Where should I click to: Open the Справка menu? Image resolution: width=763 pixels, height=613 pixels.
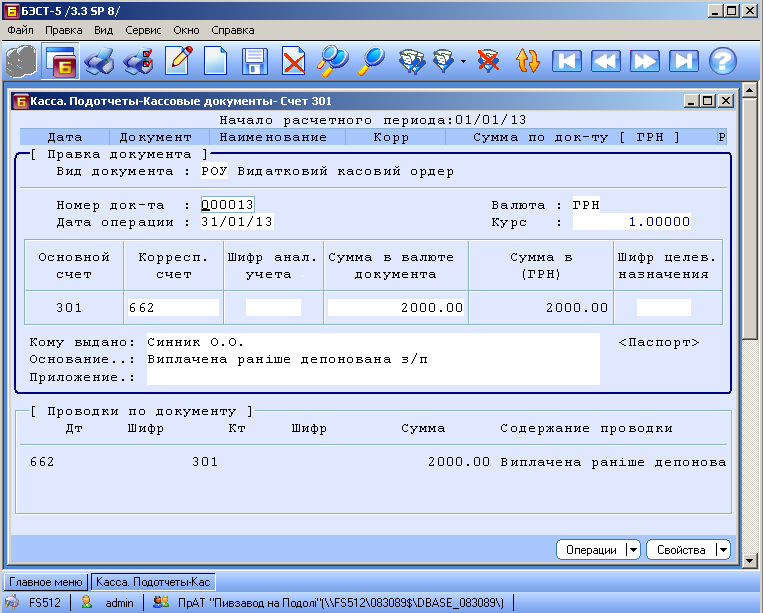(233, 30)
